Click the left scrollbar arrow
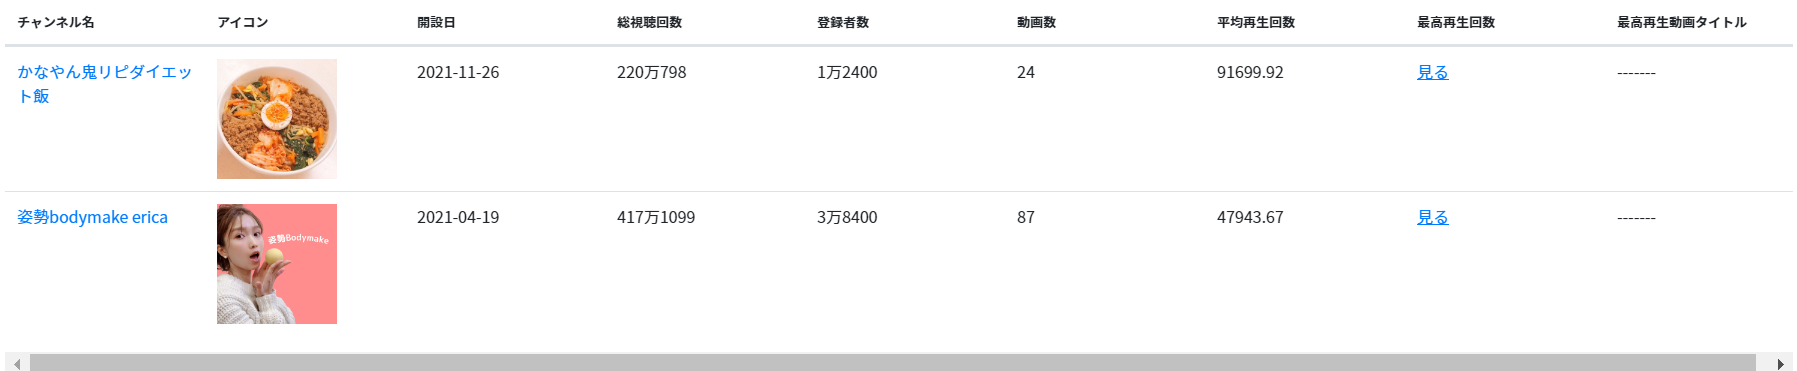 point(17,363)
